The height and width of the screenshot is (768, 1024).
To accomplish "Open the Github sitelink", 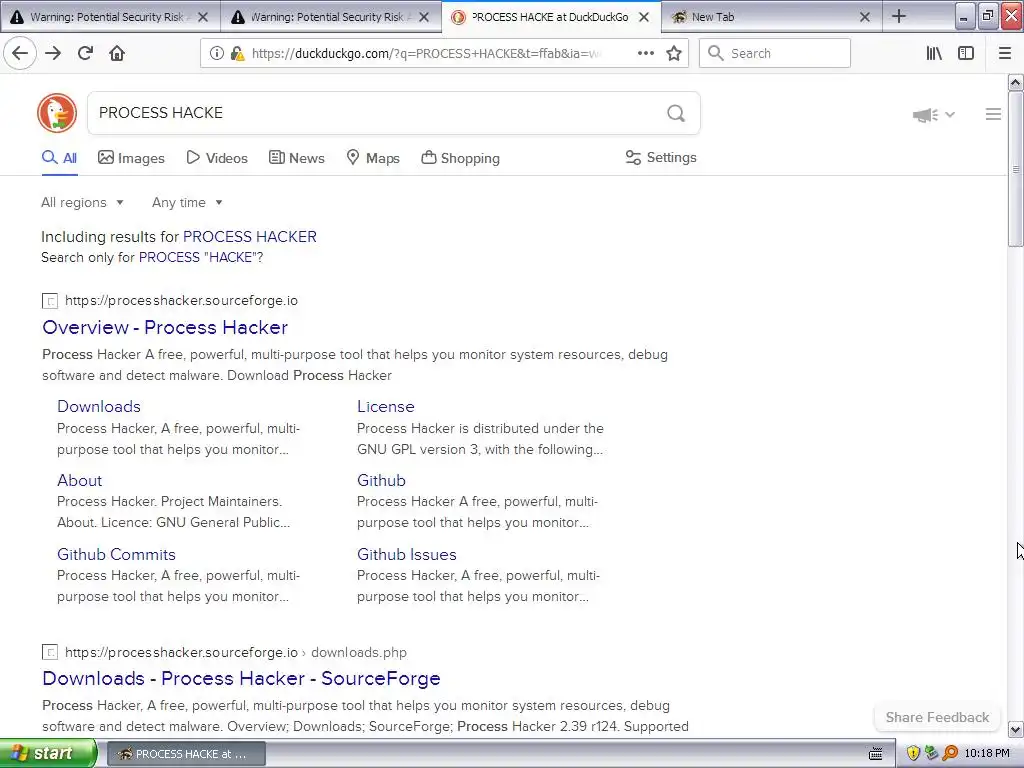I will [381, 480].
